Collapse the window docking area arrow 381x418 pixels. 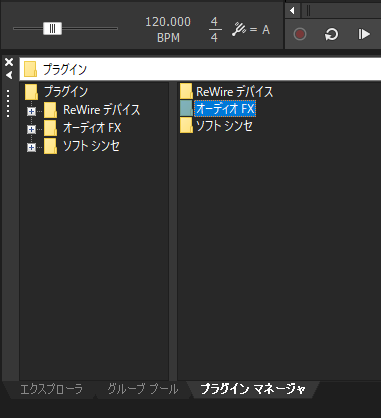9,75
